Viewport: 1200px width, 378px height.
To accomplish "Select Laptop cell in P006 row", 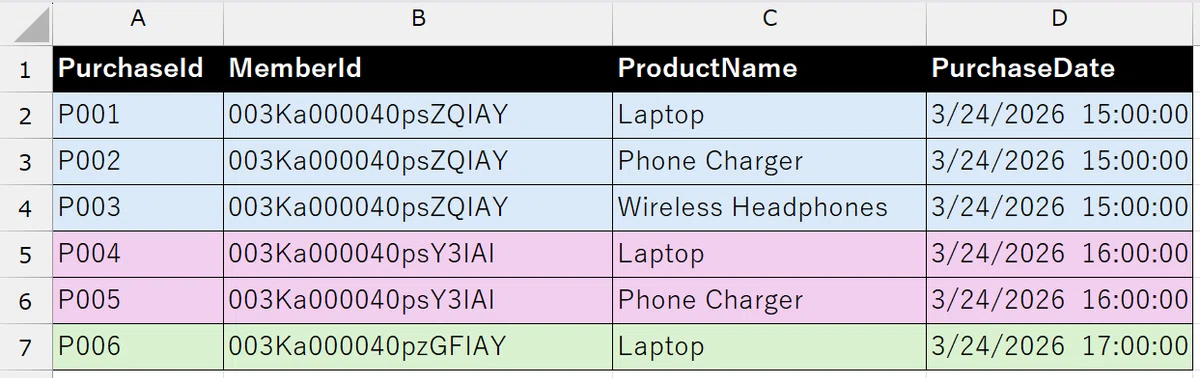I will [x=769, y=347].
